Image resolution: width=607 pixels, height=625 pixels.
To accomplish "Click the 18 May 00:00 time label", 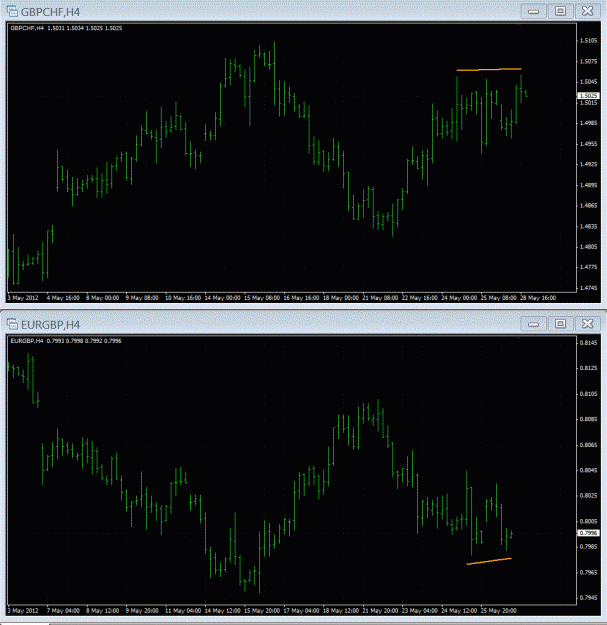I will 340,298.
